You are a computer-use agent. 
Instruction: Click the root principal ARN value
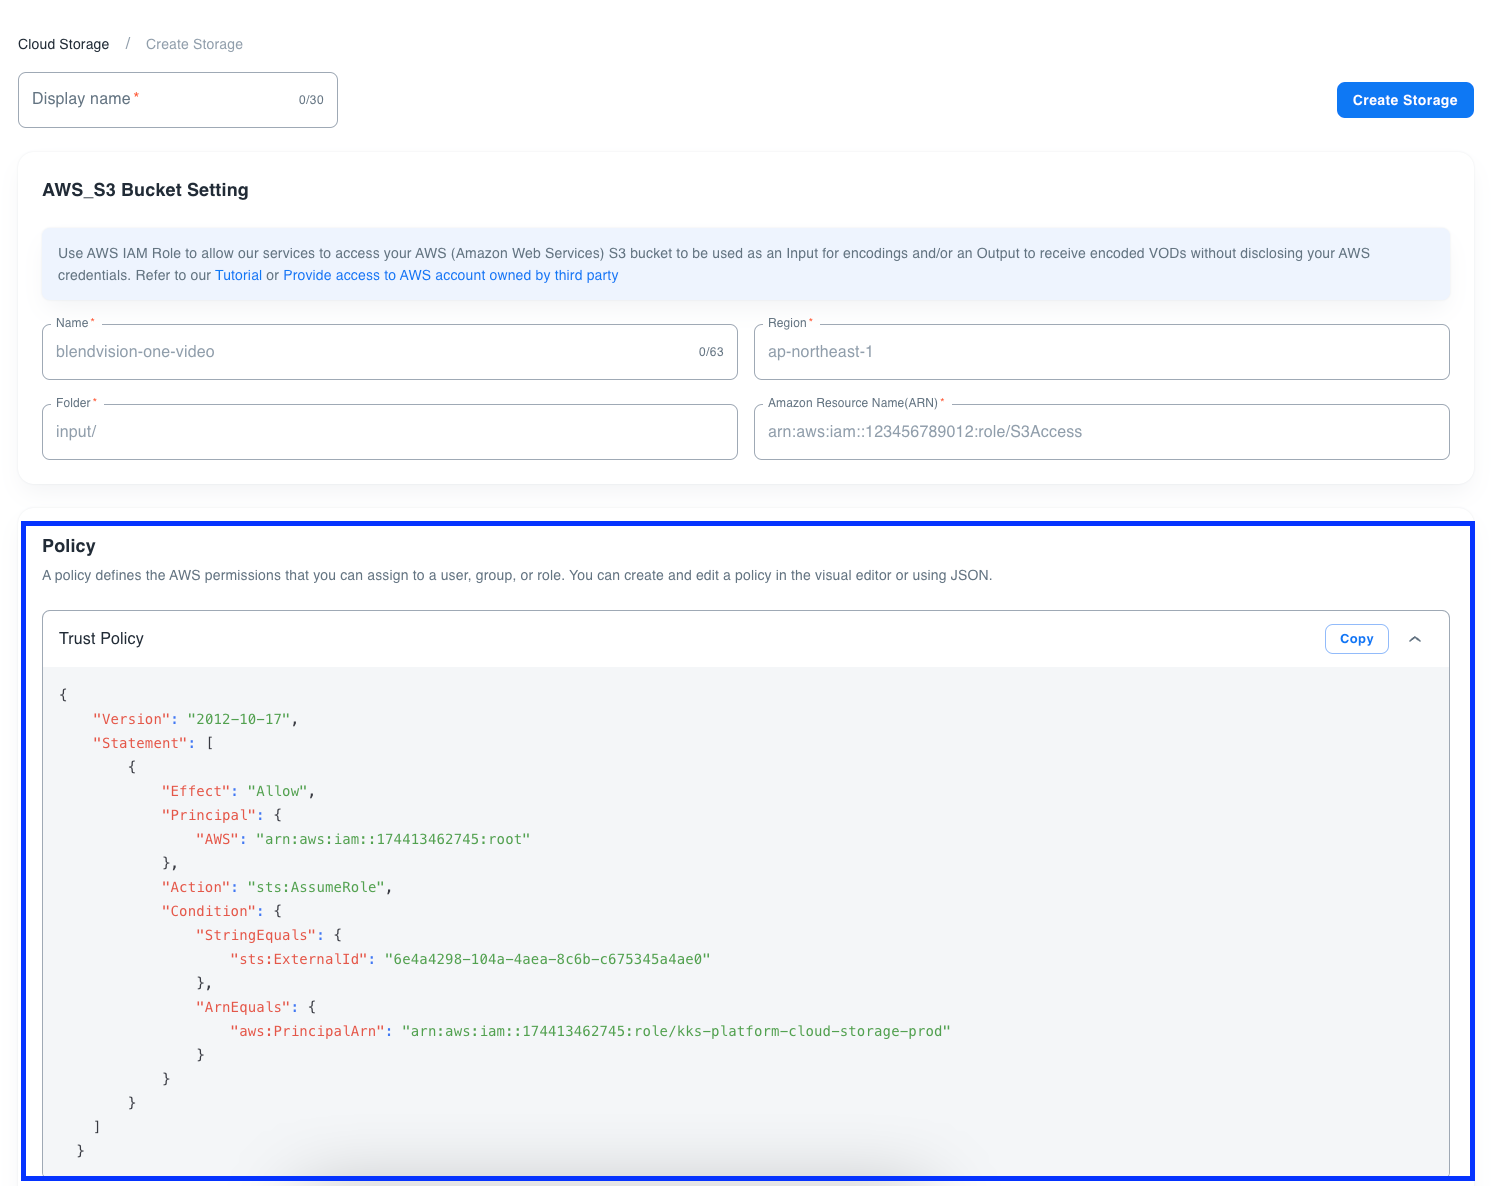click(x=392, y=839)
